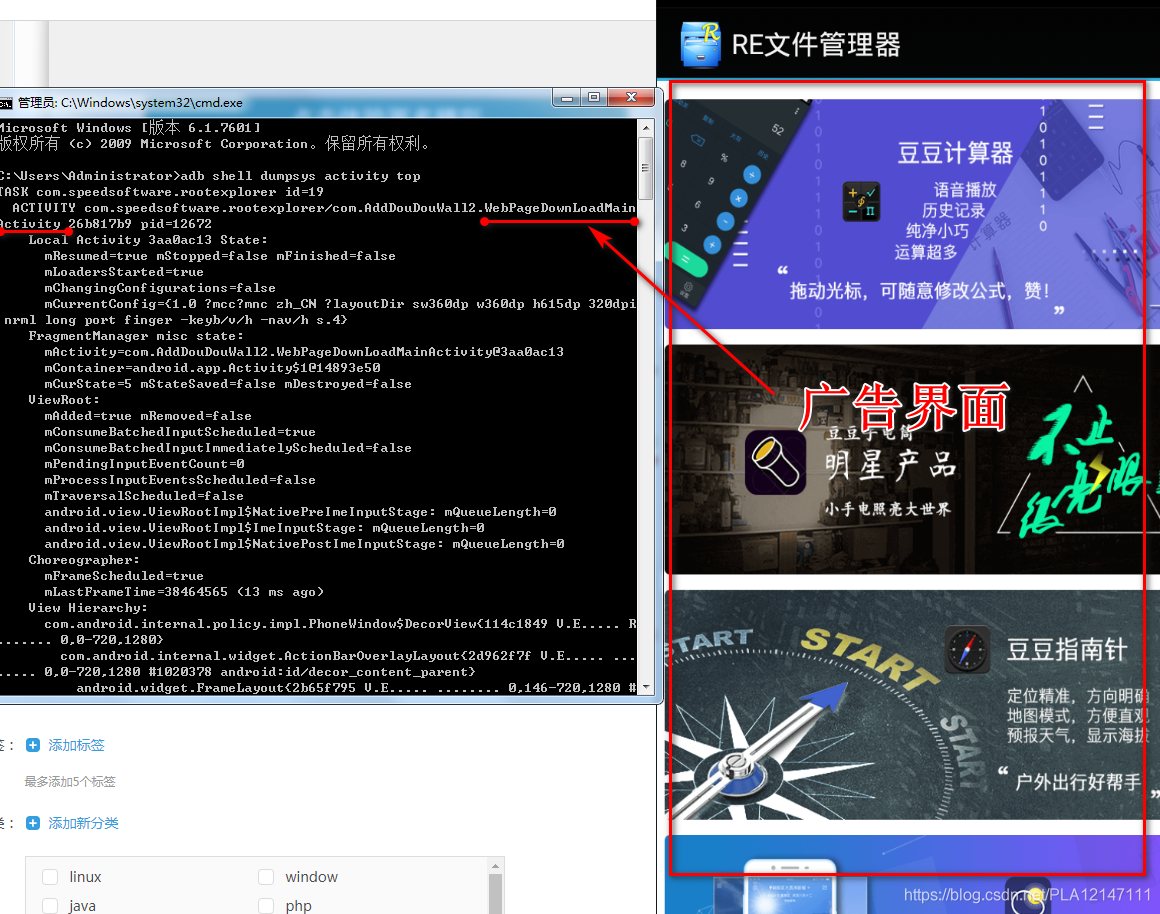Close the cmd.exe window
The height and width of the screenshot is (914, 1160).
631,98
